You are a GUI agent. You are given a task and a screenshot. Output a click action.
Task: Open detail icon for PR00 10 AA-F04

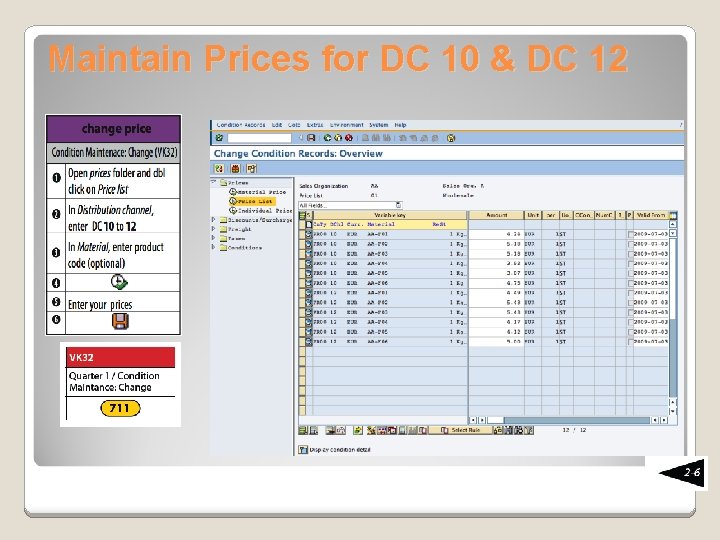pos(309,264)
